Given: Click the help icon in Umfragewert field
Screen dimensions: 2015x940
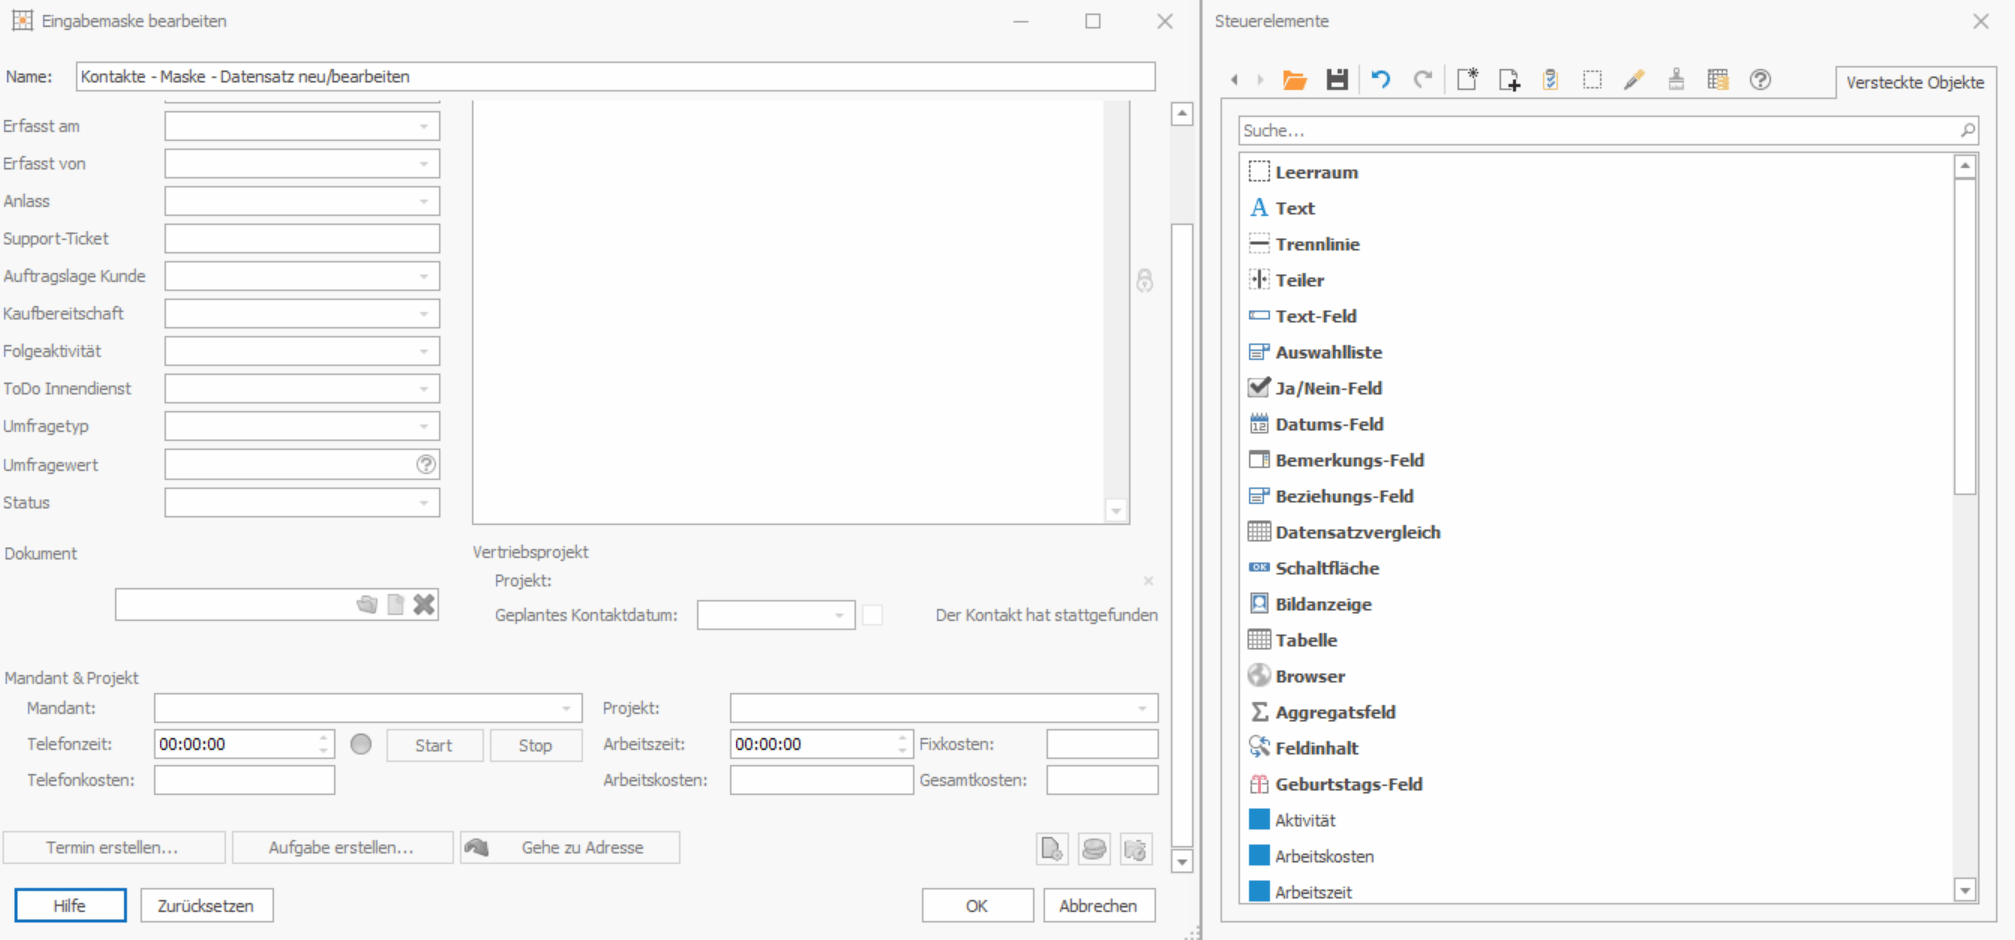Looking at the screenshot, I should pos(426,464).
